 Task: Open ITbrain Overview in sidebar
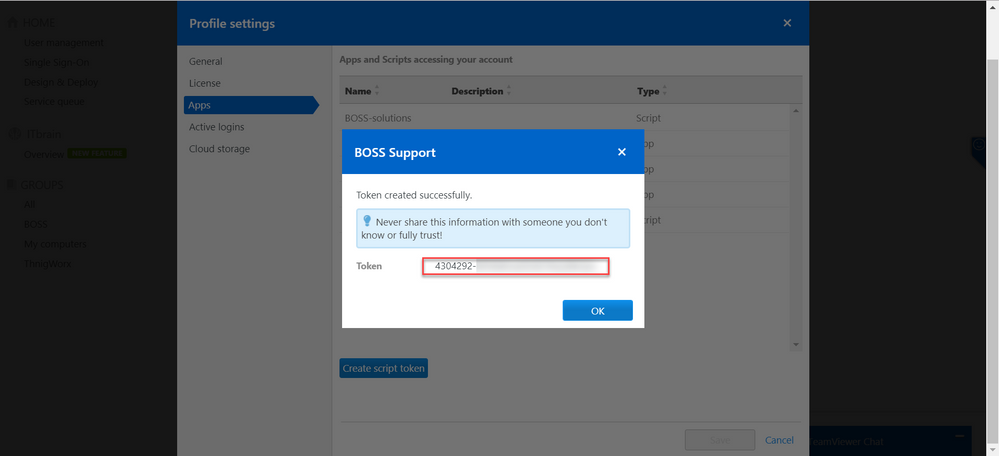point(44,154)
